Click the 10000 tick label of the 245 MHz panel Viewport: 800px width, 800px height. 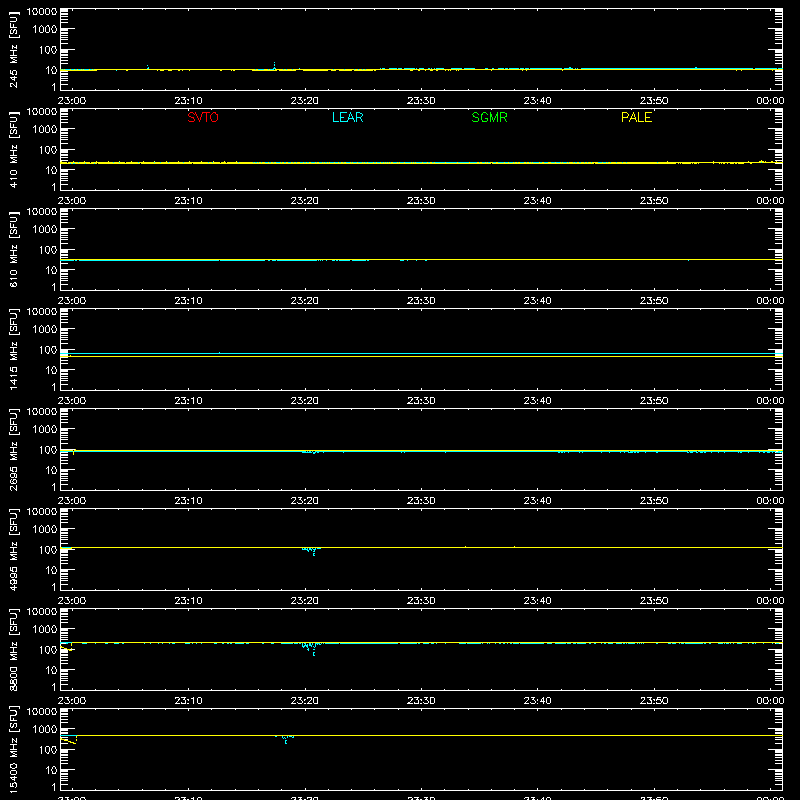[x=42, y=12]
